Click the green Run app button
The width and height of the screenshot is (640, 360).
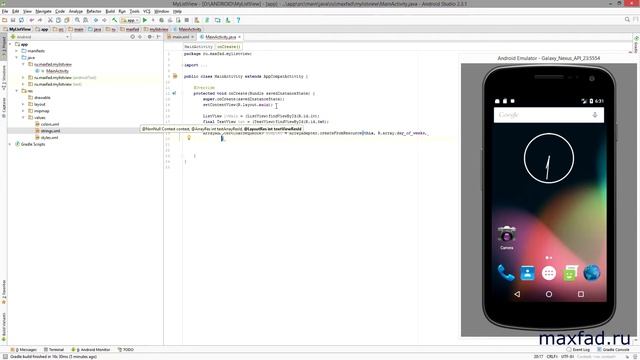click(145, 20)
